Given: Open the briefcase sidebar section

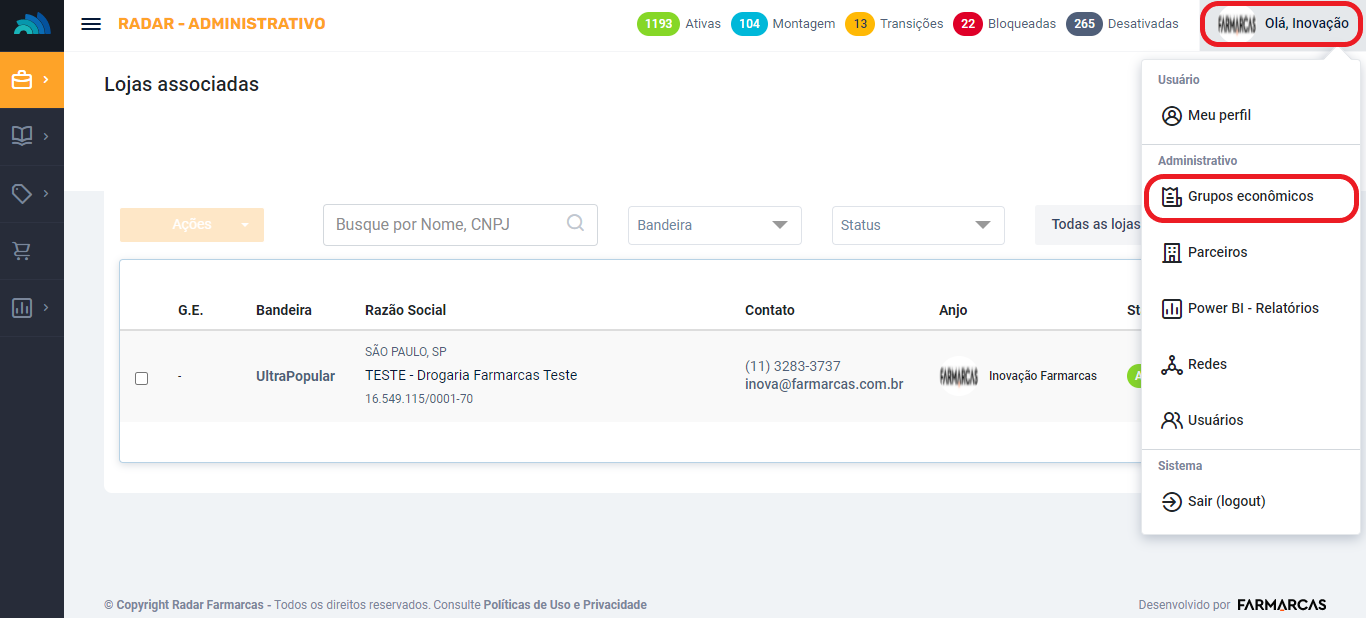Looking at the screenshot, I should point(31,80).
